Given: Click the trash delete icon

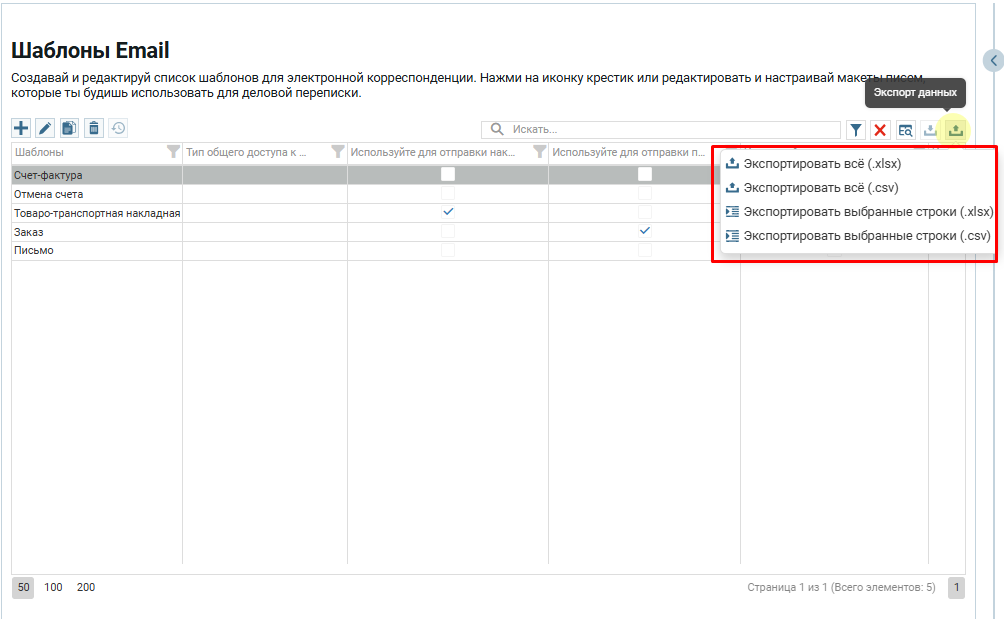Looking at the screenshot, I should coord(94,128).
